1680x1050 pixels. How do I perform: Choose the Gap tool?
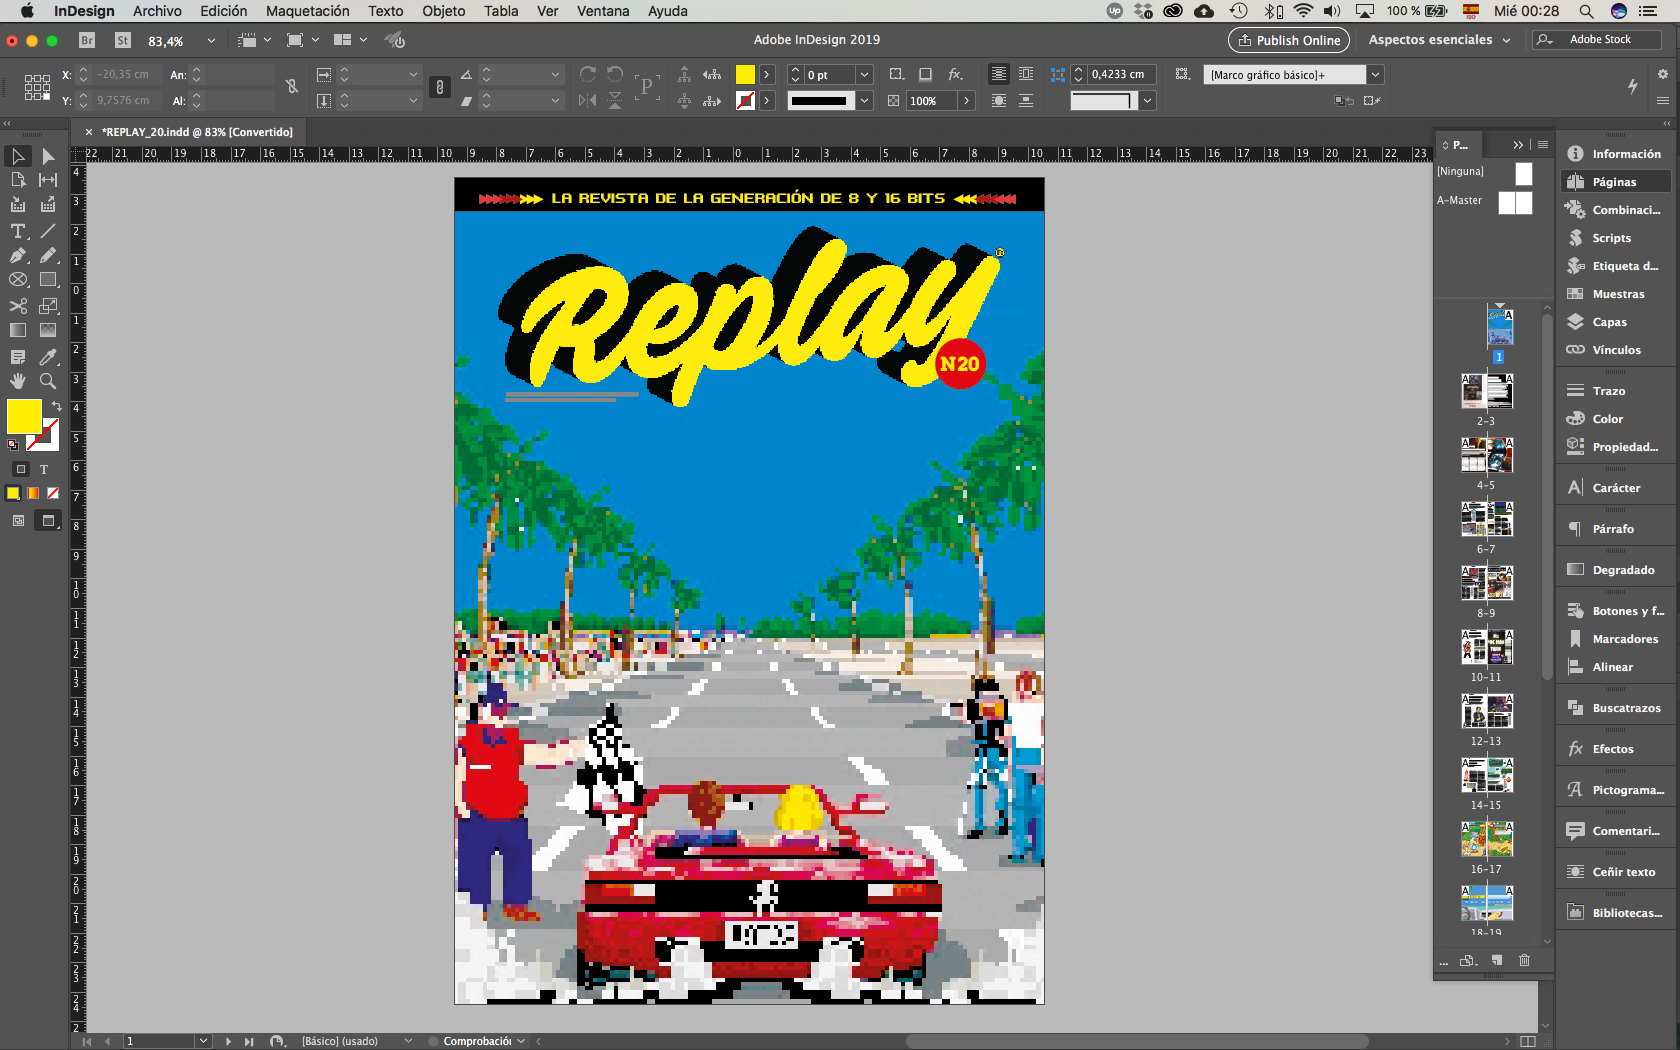tap(48, 180)
